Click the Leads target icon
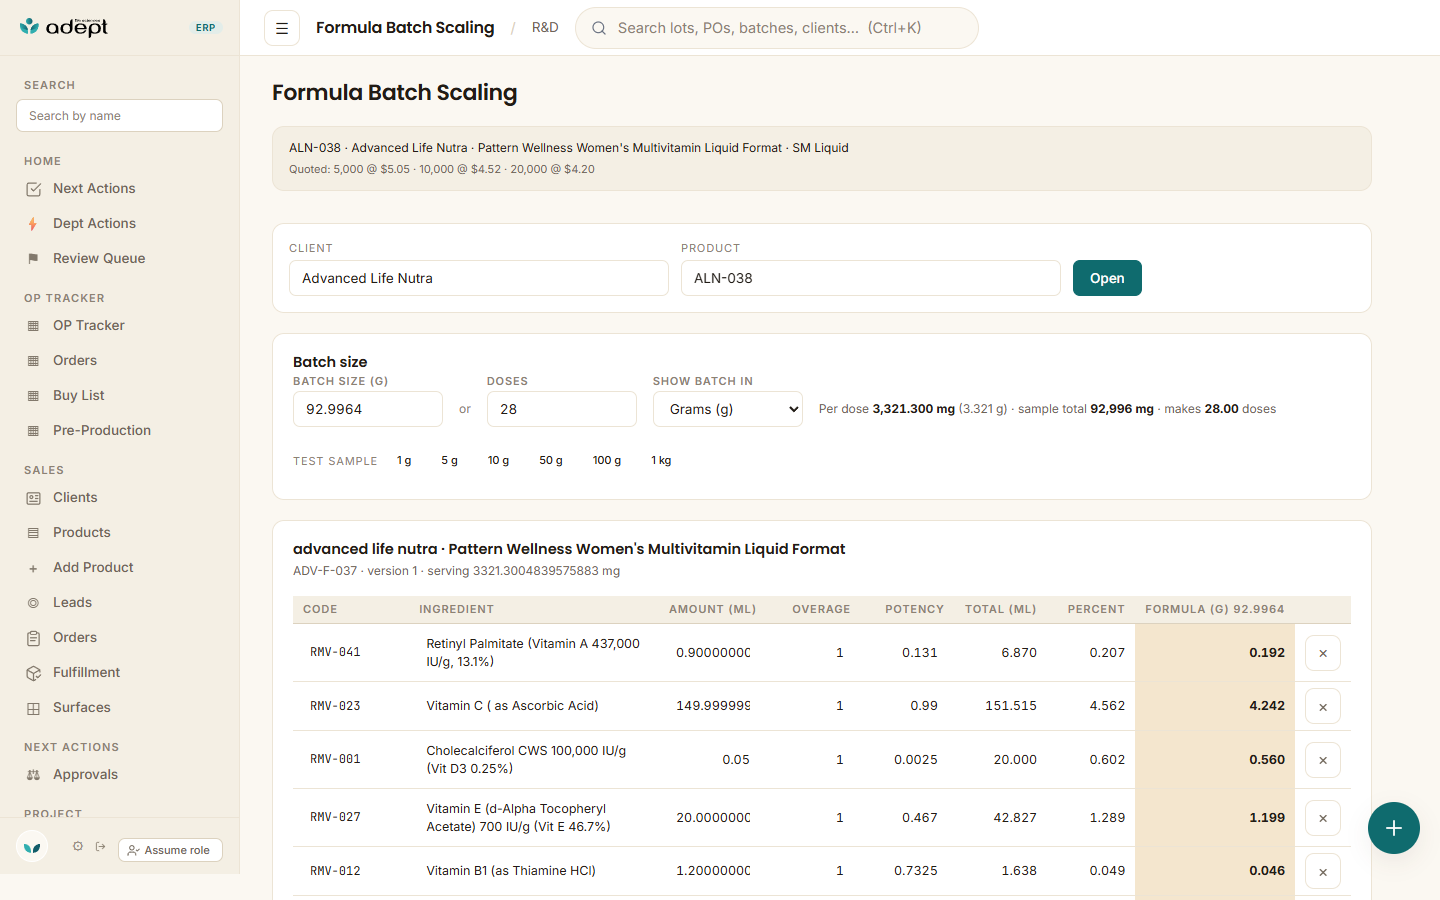Viewport: 1440px width, 900px height. (33, 603)
